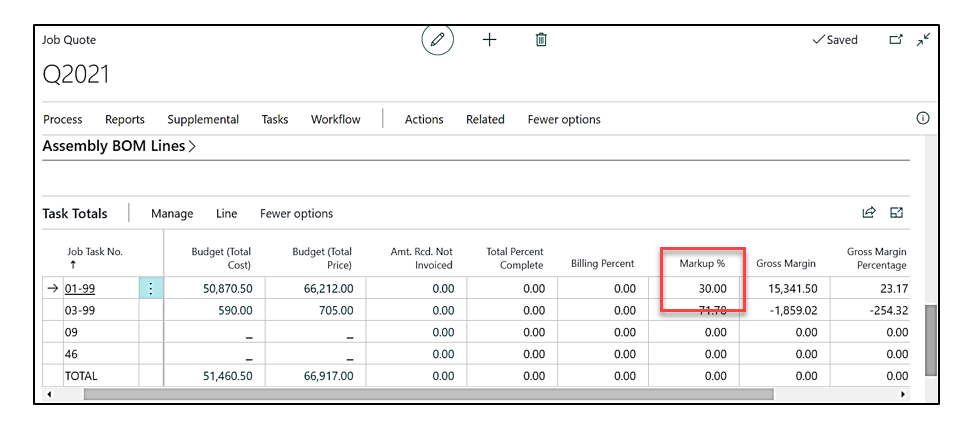The height and width of the screenshot is (427, 969).
Task: Click the trash can delete icon
Action: 541,40
